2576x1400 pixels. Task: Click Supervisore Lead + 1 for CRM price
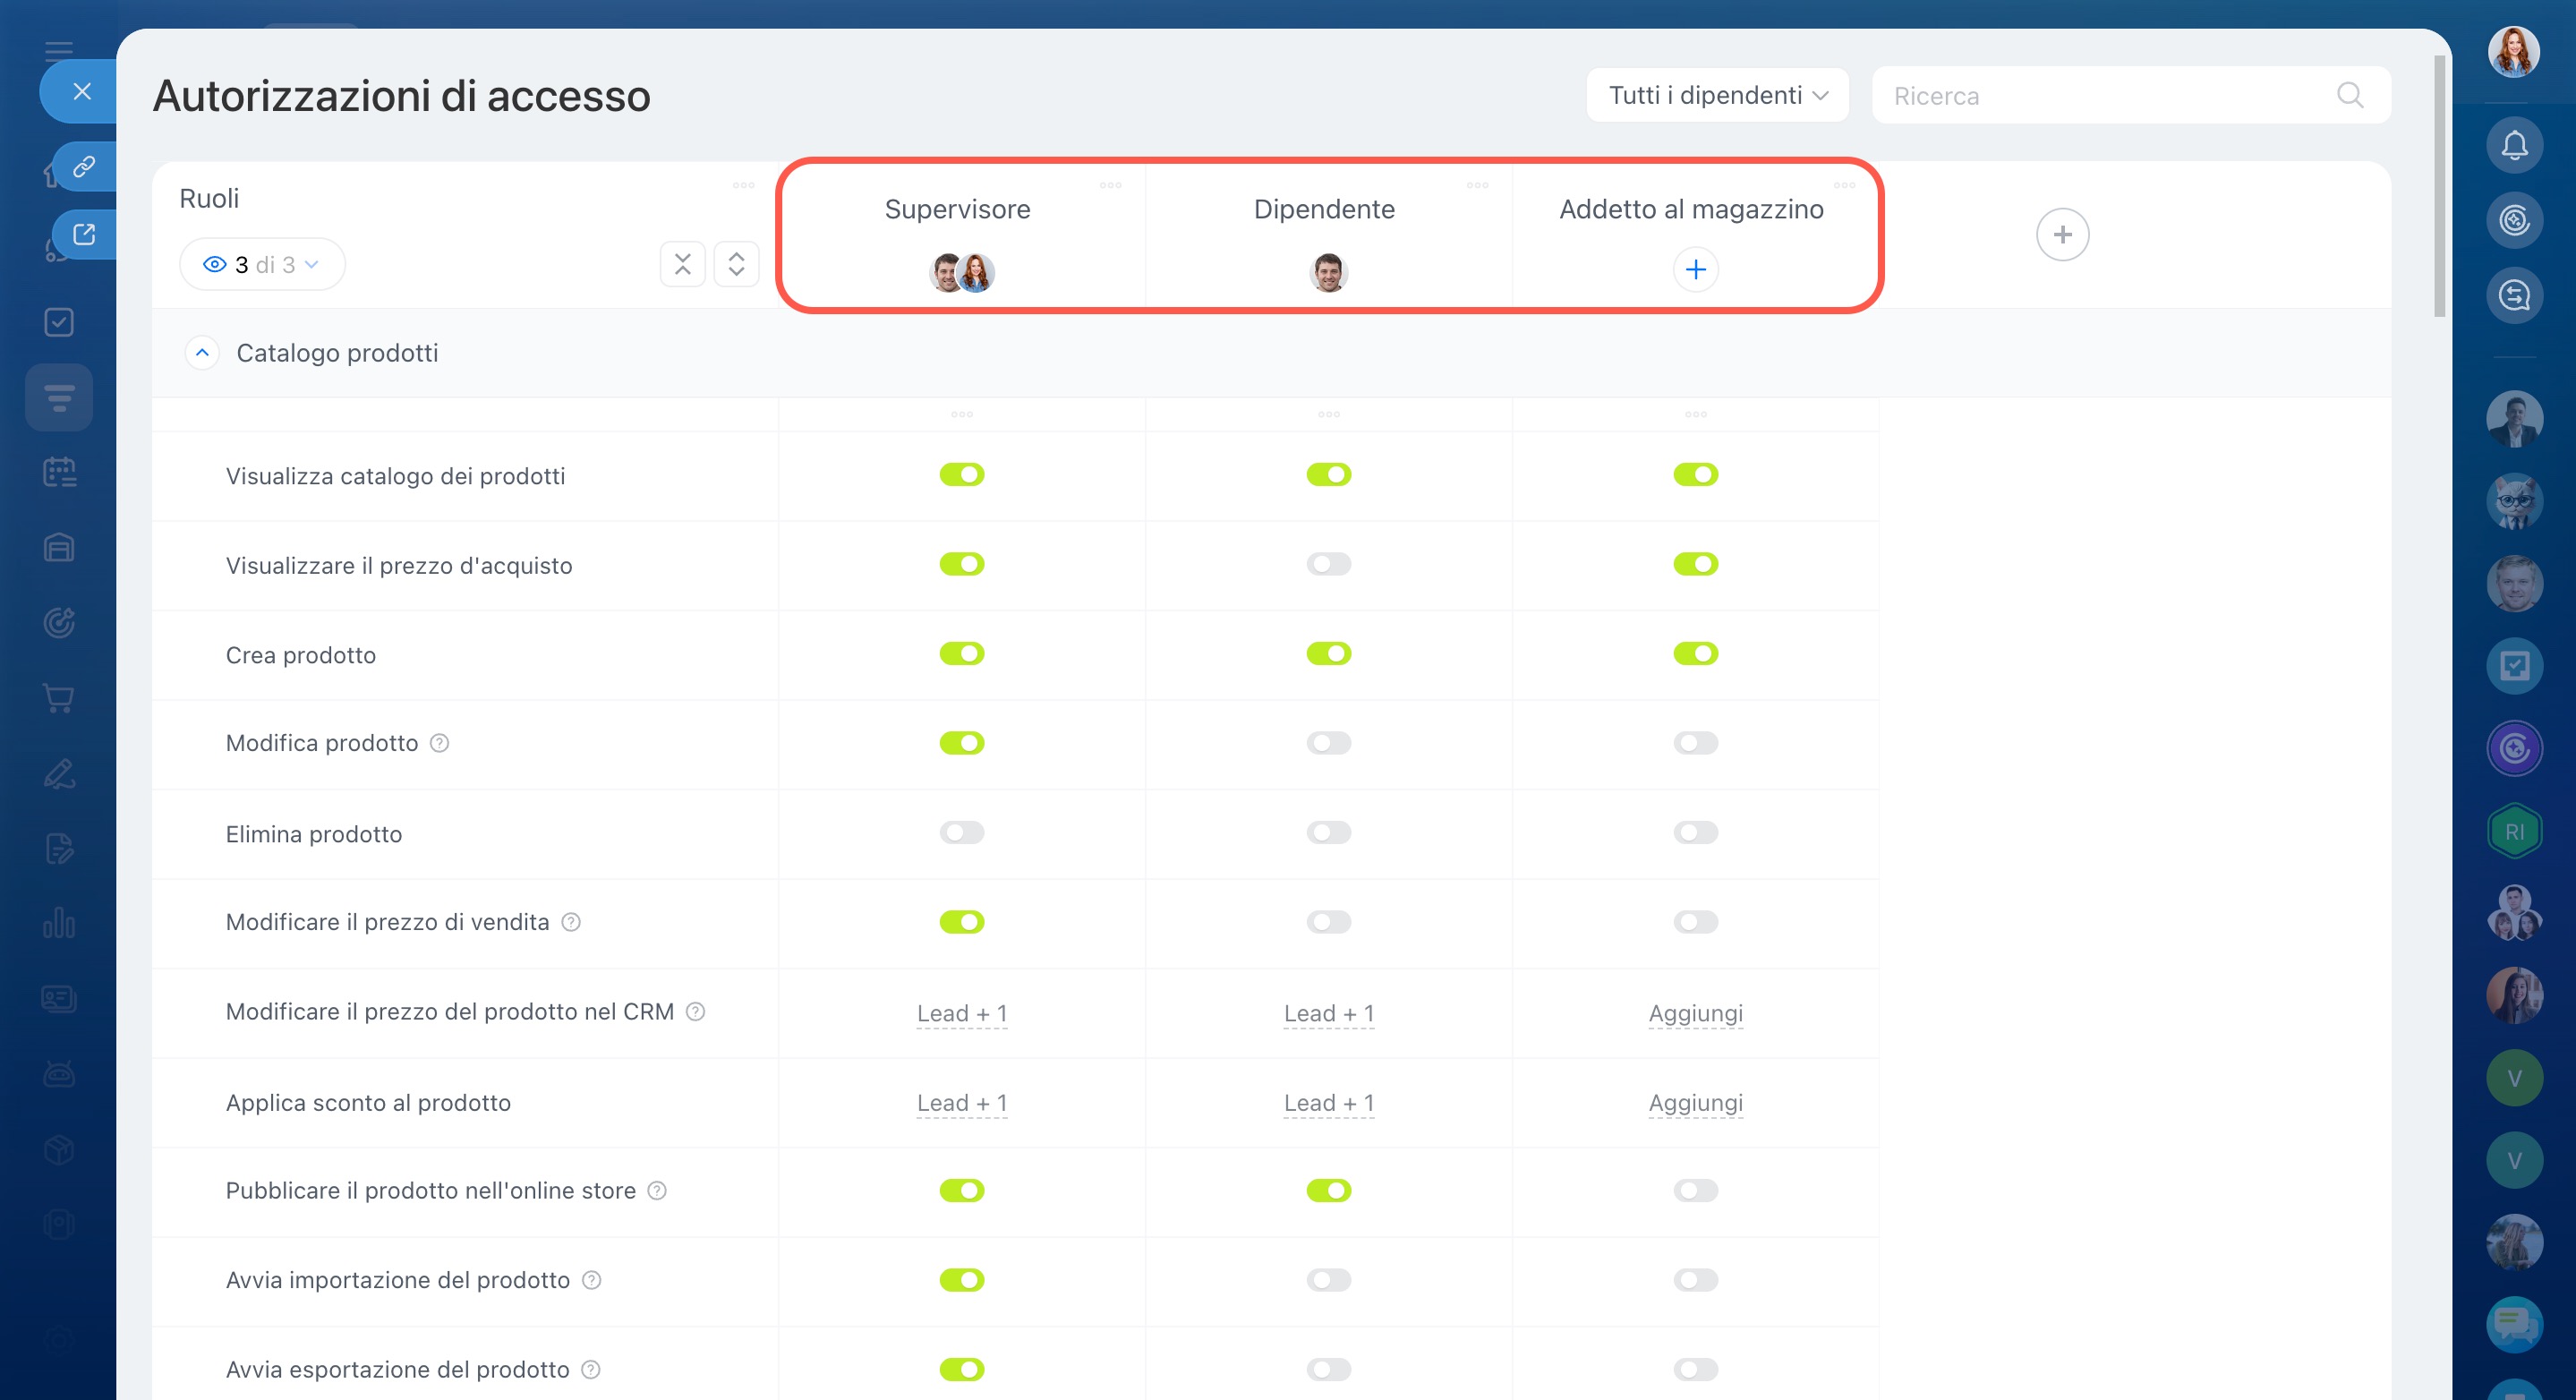tap(961, 1013)
